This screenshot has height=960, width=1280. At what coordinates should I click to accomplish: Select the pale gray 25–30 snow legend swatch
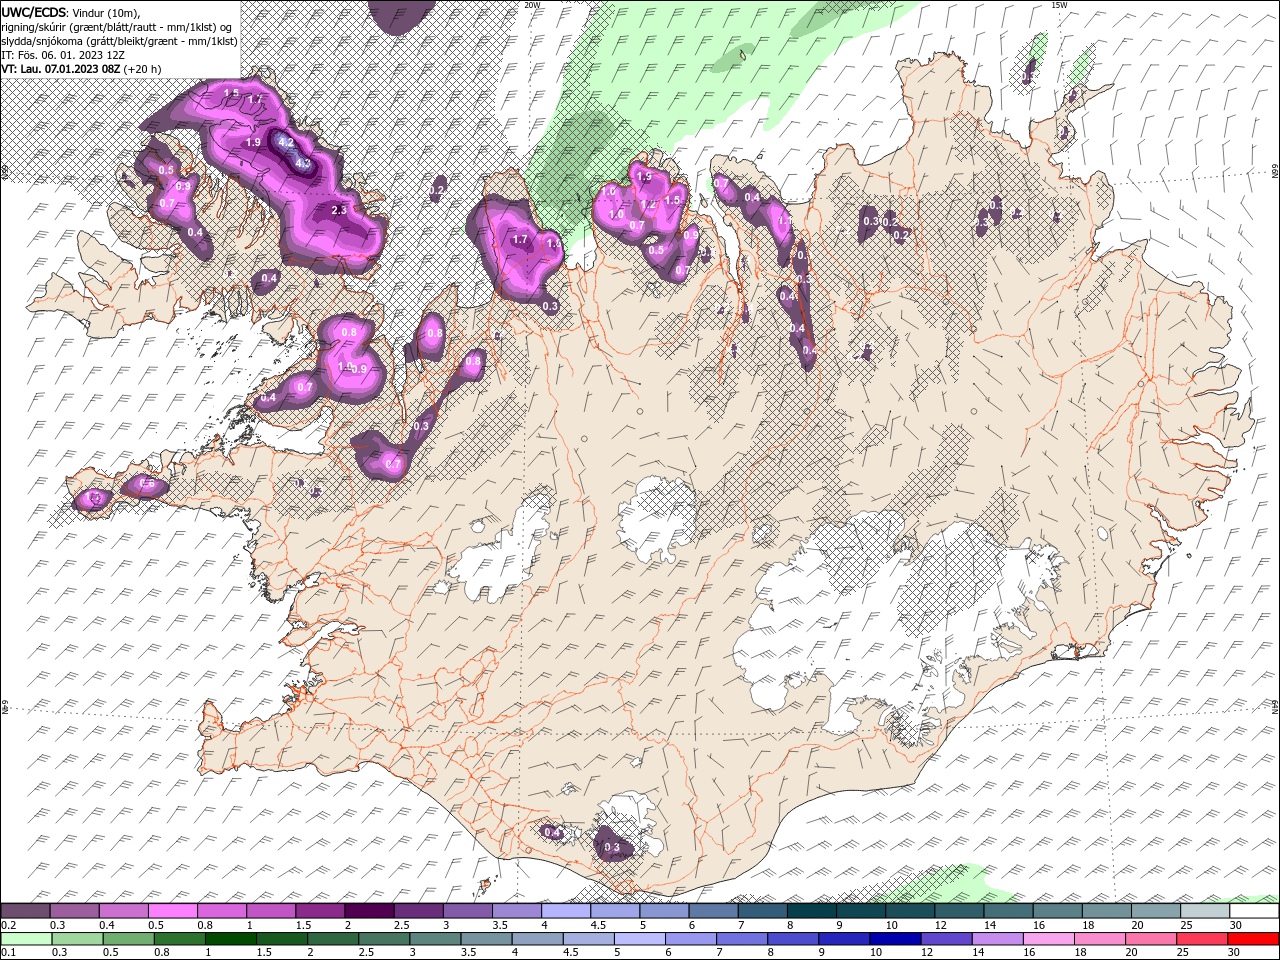point(1205,911)
